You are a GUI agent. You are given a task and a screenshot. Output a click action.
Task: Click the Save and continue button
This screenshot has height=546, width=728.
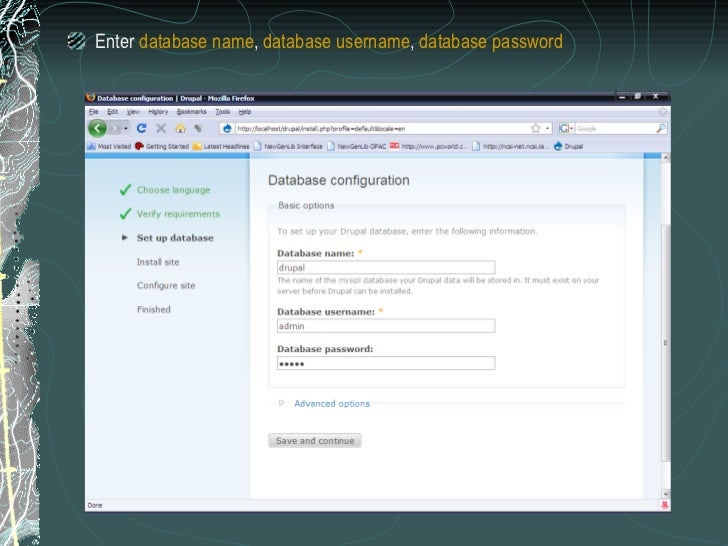click(x=315, y=441)
